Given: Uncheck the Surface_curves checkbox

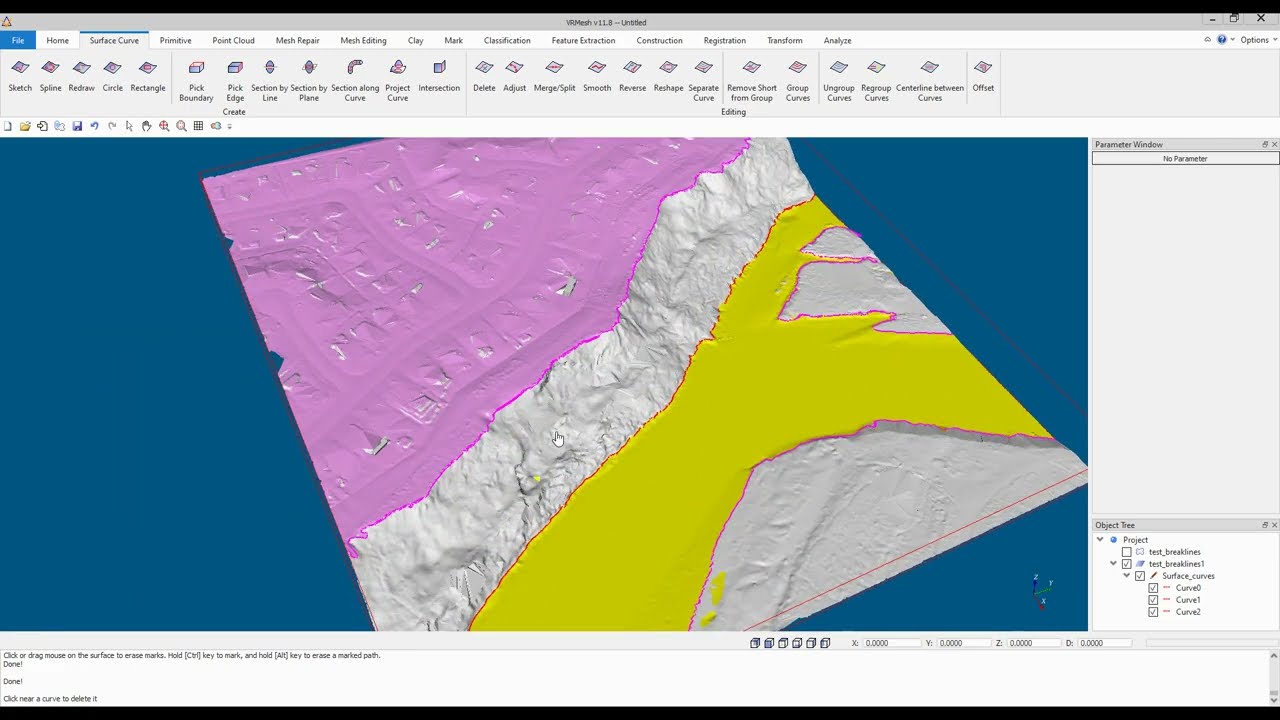Looking at the screenshot, I should [1140, 576].
